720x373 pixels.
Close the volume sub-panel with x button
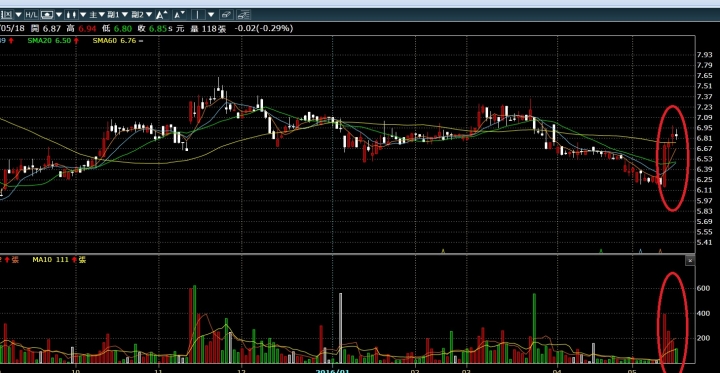pyautogui.click(x=690, y=260)
